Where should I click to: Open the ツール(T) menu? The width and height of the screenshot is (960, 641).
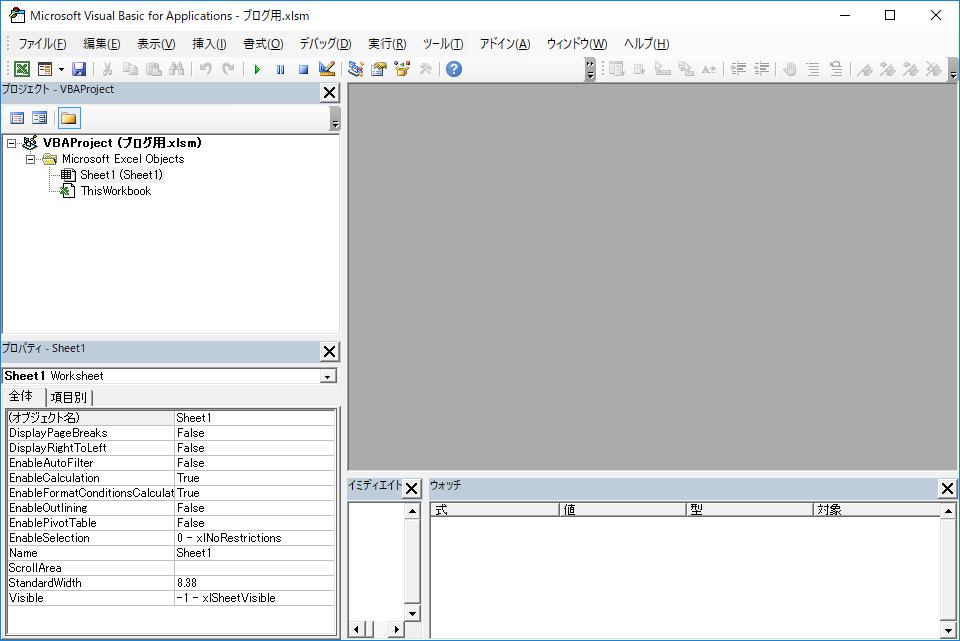443,44
